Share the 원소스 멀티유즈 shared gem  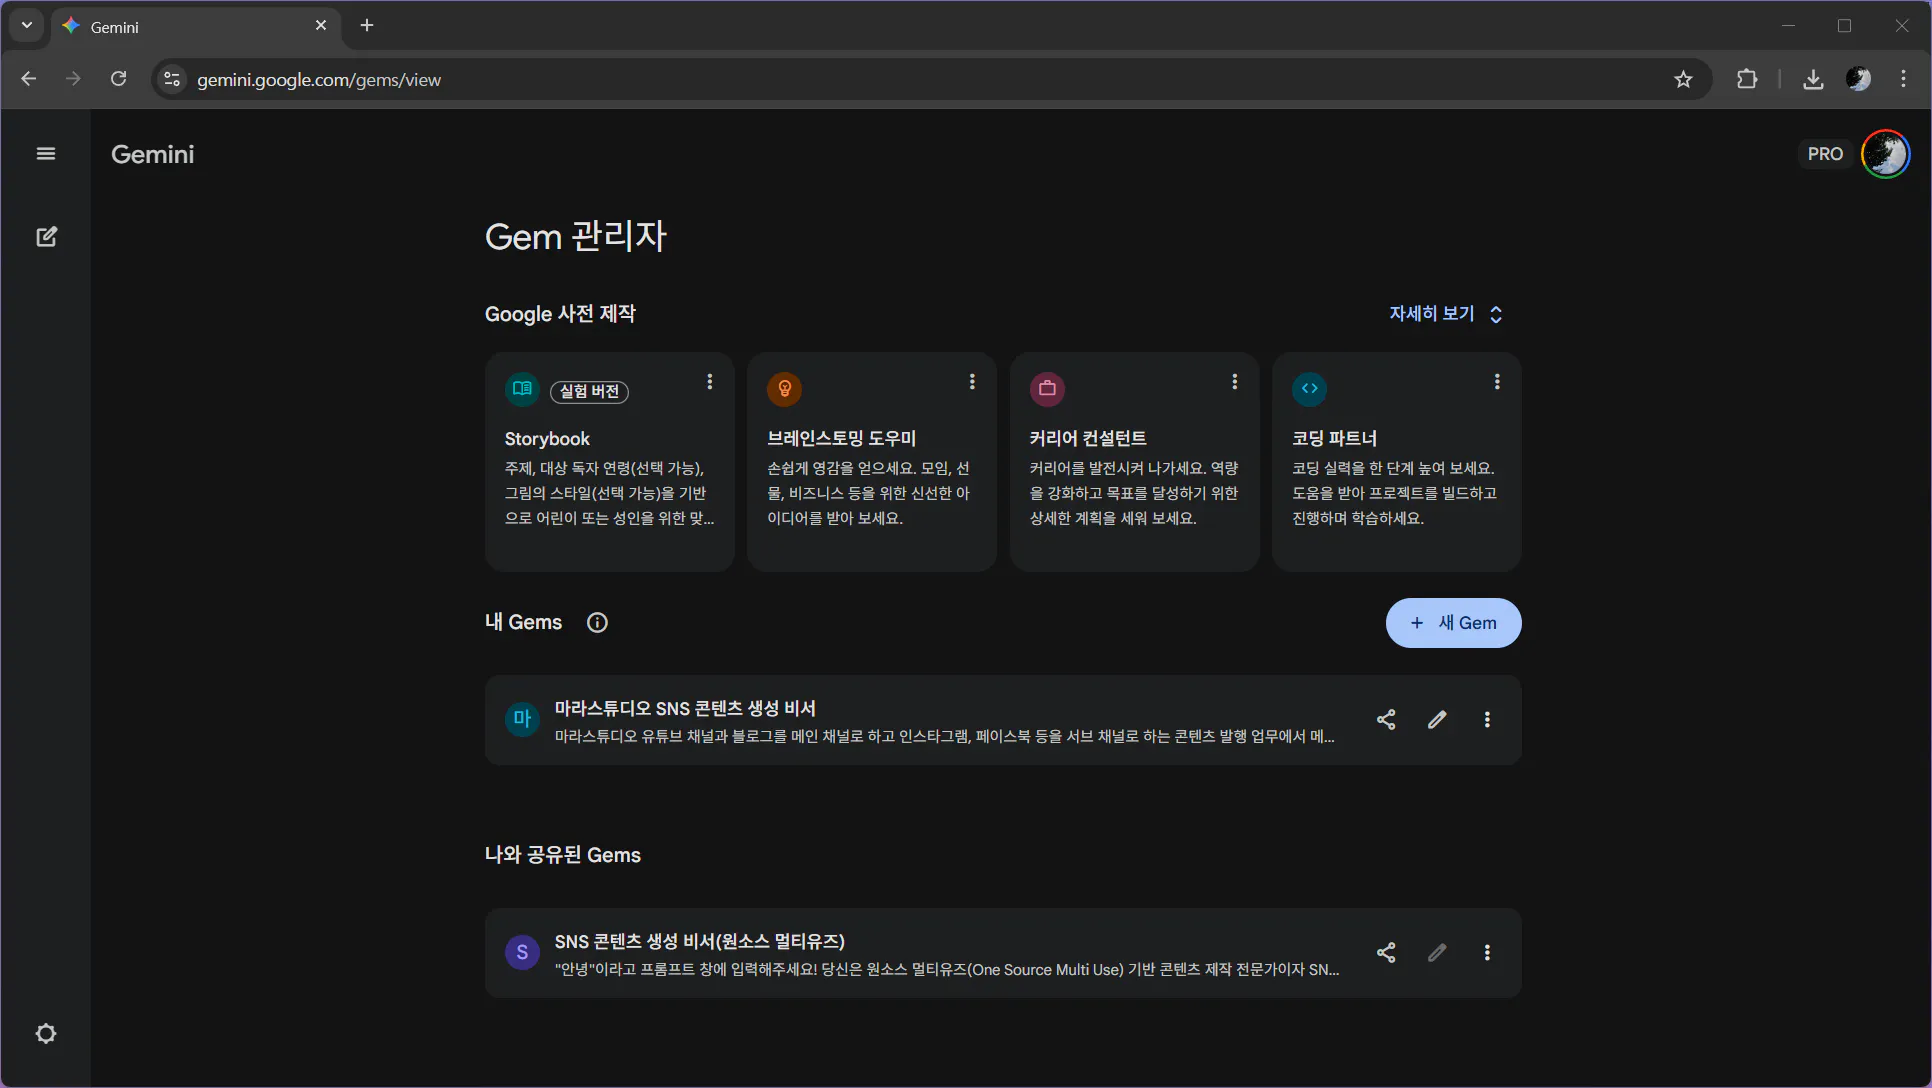point(1386,953)
